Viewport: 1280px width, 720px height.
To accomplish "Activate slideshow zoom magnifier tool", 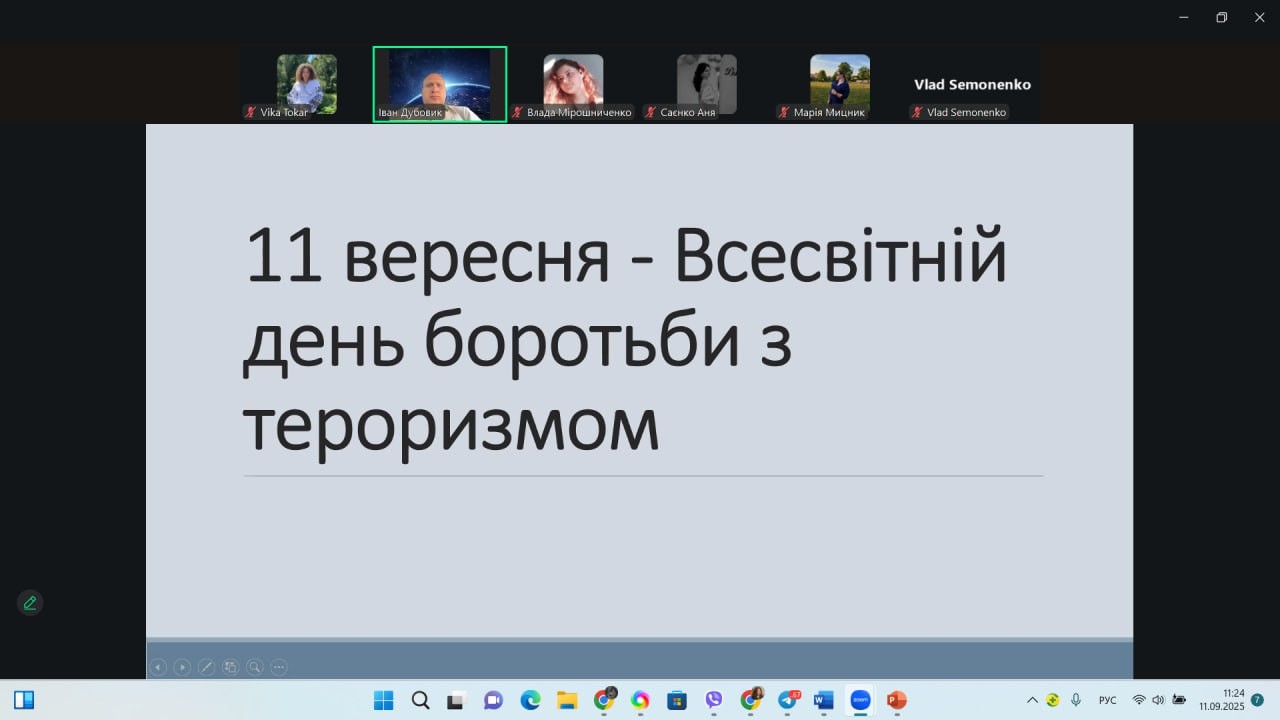I will coord(255,667).
